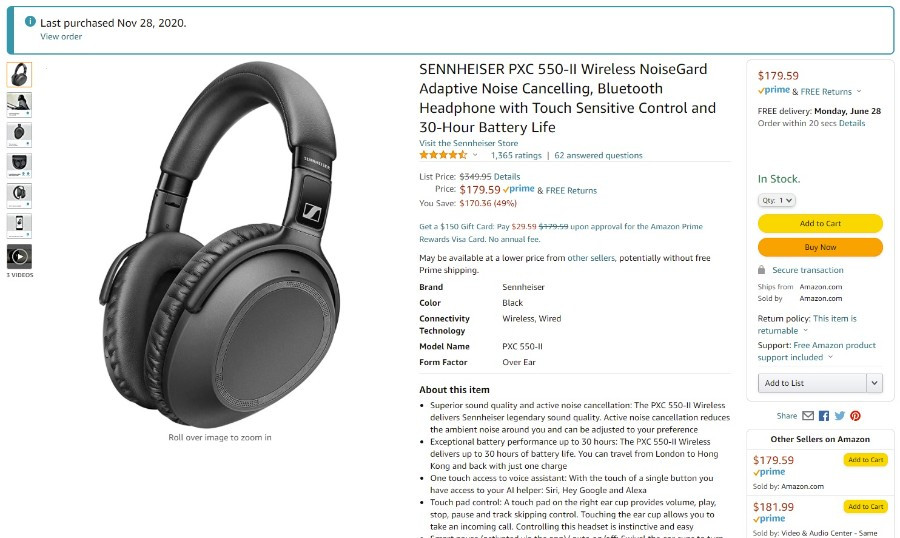Share via the email envelope icon
900x538 pixels.
point(808,416)
